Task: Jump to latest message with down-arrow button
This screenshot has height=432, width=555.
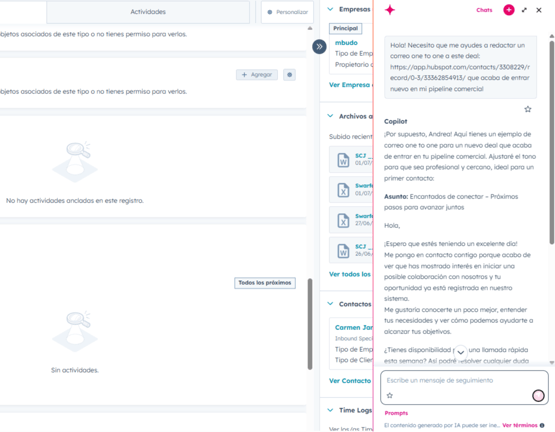Action: [x=460, y=352]
